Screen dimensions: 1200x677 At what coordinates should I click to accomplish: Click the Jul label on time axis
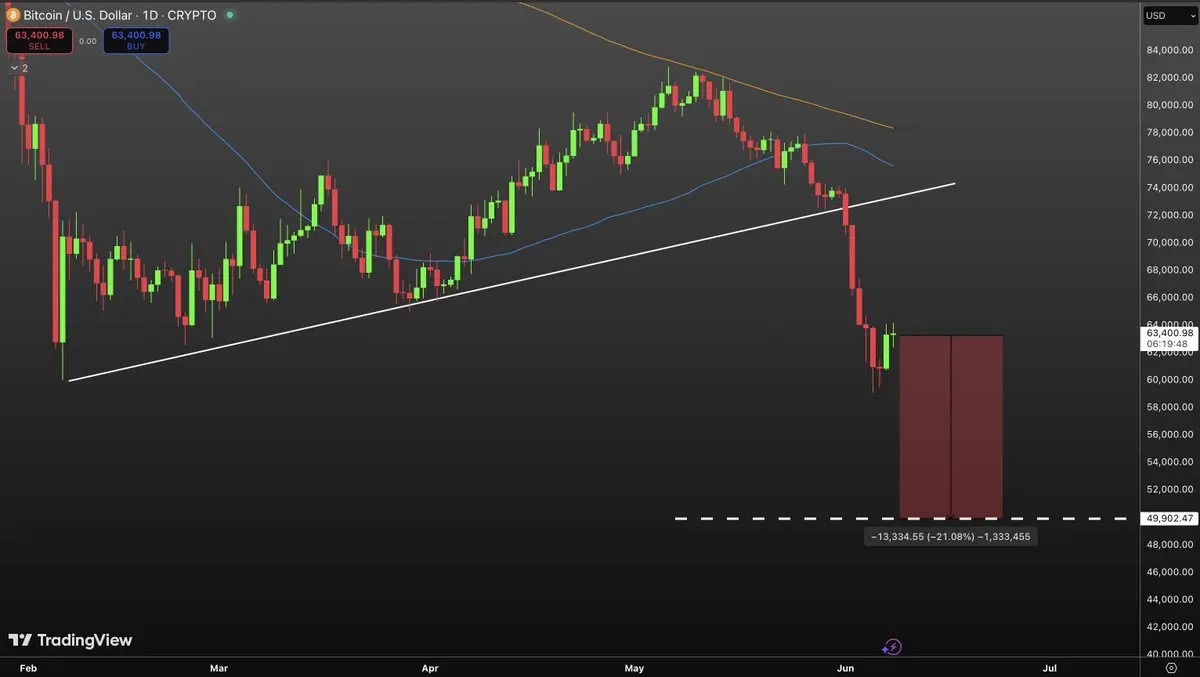click(x=1050, y=667)
